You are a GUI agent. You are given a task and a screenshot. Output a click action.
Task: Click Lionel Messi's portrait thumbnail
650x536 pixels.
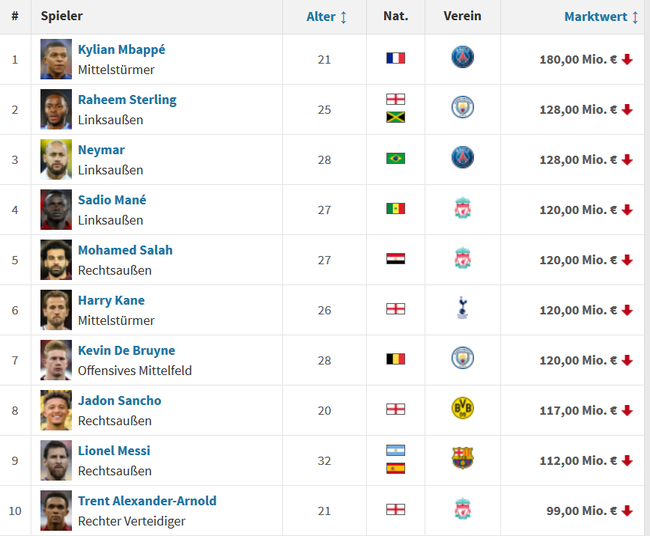tap(56, 460)
